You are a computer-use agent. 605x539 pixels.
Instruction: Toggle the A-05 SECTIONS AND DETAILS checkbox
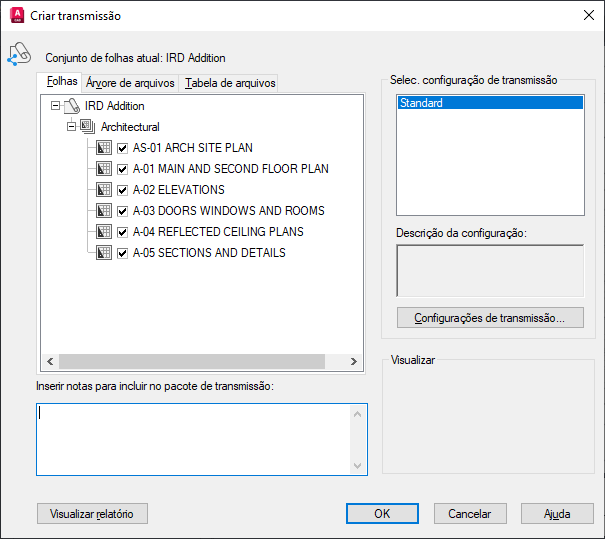(122, 253)
